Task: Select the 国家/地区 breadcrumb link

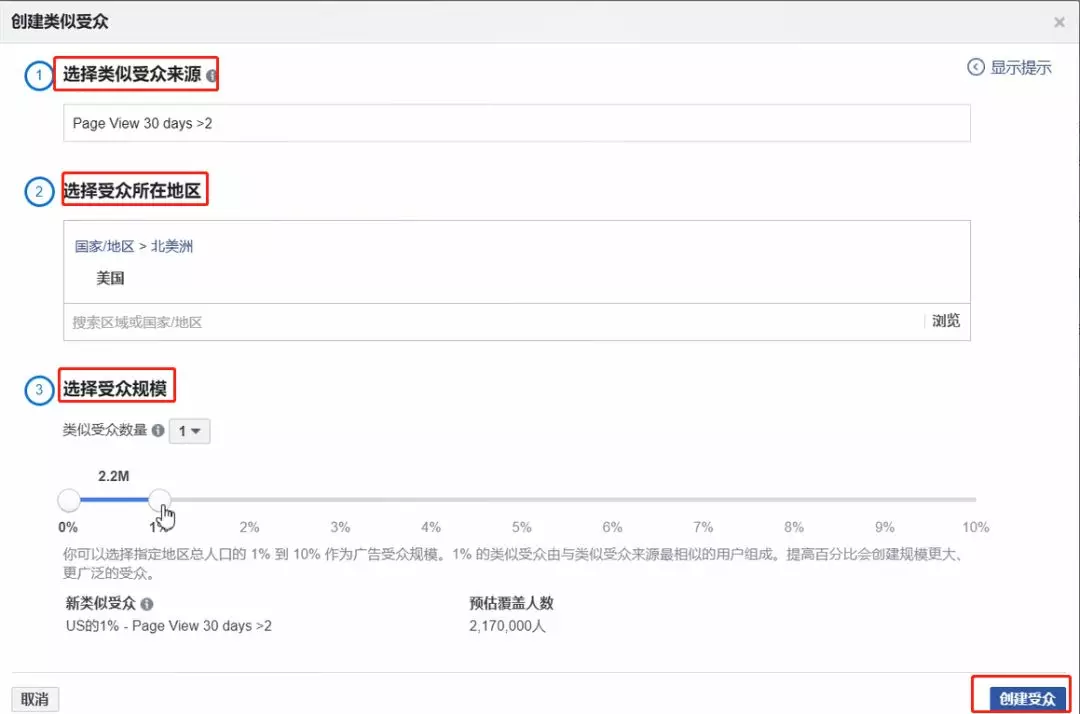Action: point(106,246)
